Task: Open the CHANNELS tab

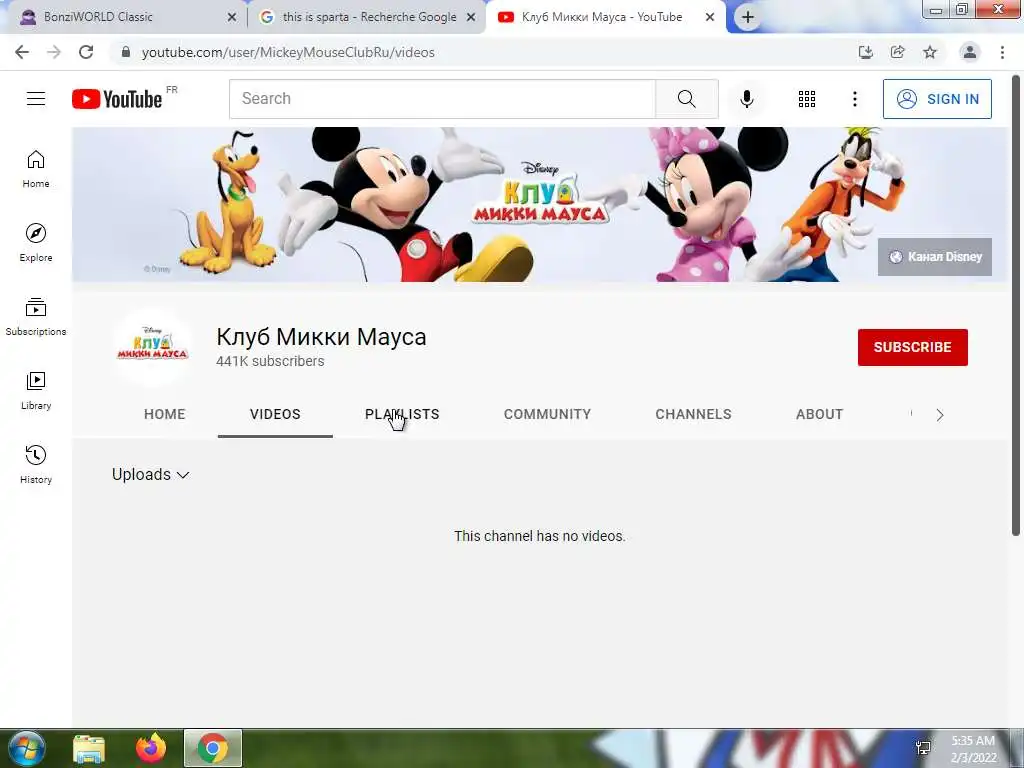Action: coord(694,414)
